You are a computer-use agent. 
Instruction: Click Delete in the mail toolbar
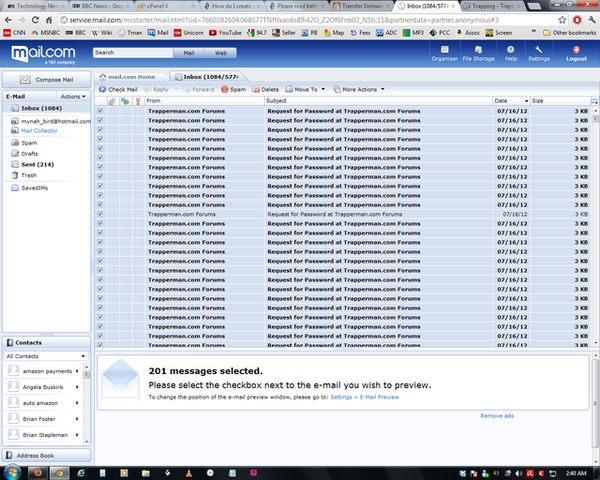coord(265,89)
